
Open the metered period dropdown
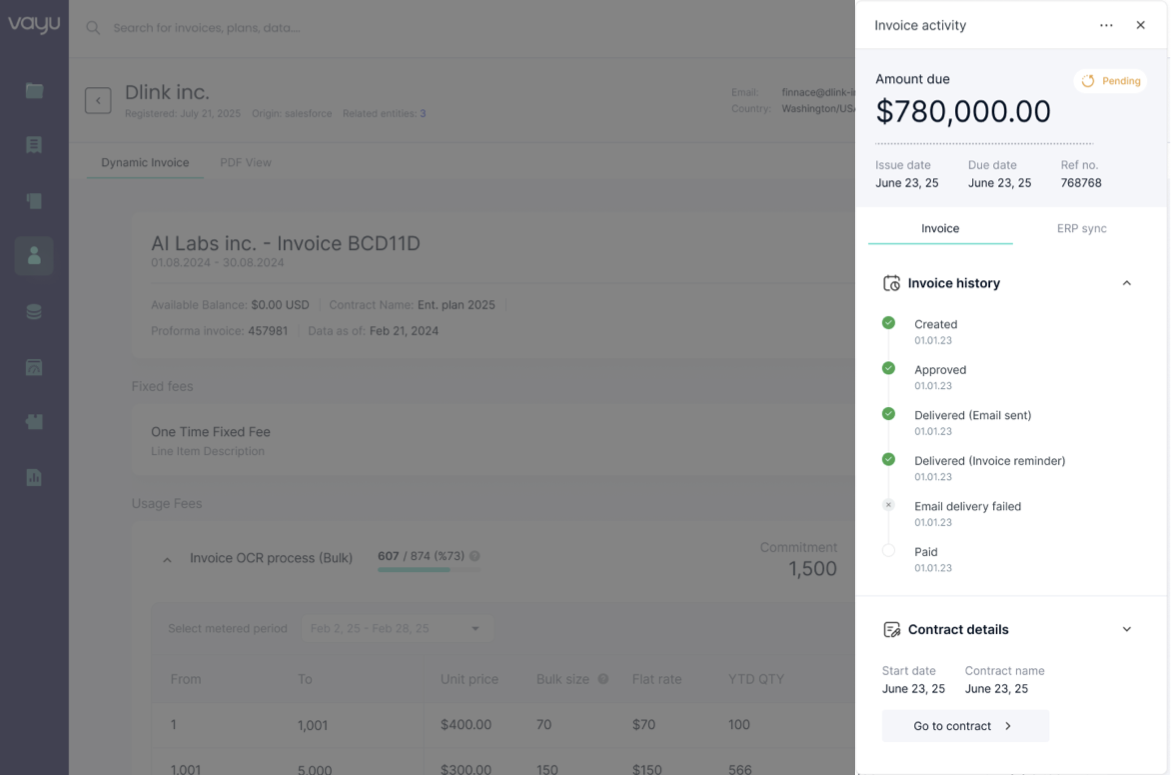coord(396,629)
